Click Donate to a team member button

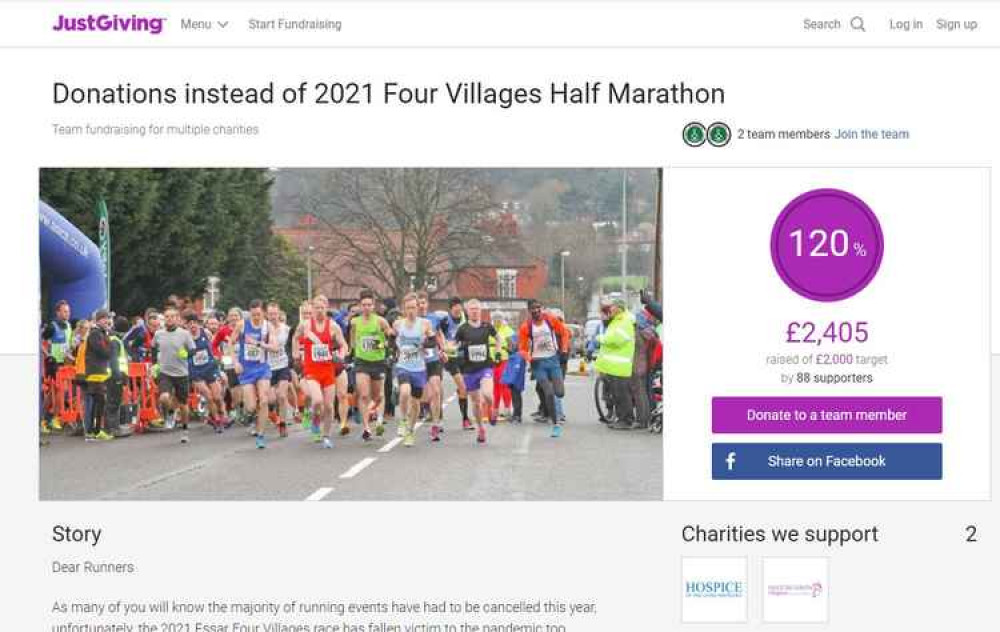[x=827, y=415]
